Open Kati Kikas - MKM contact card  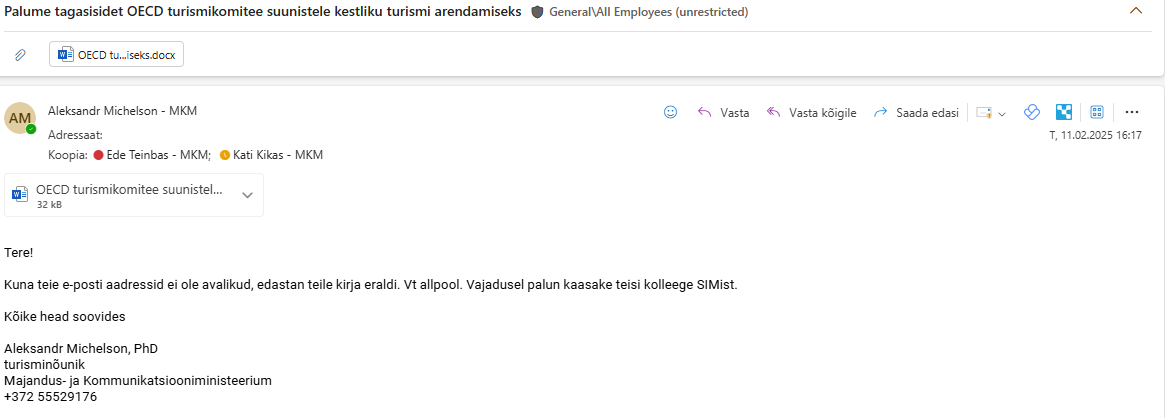278,155
